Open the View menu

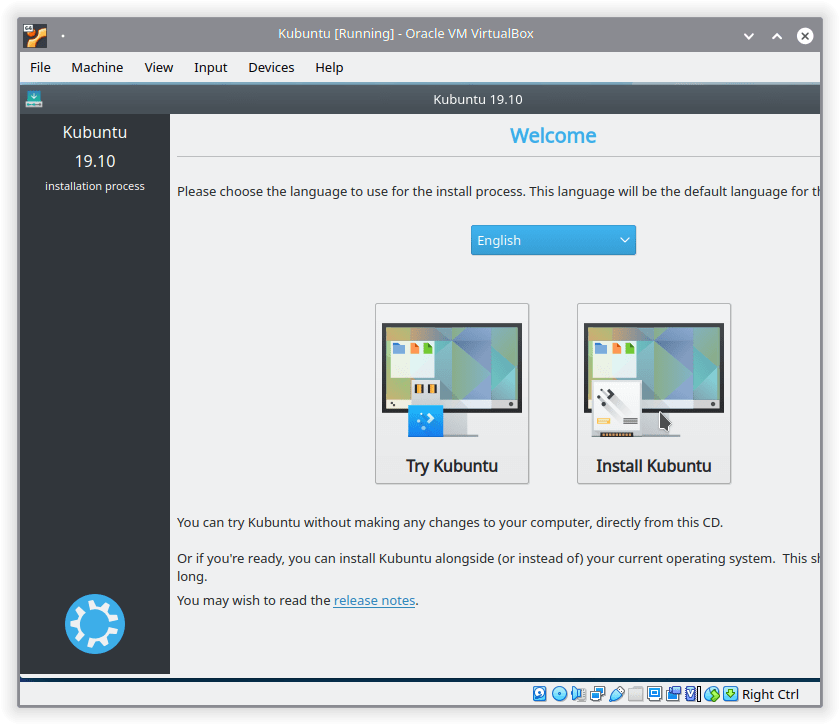tap(159, 68)
